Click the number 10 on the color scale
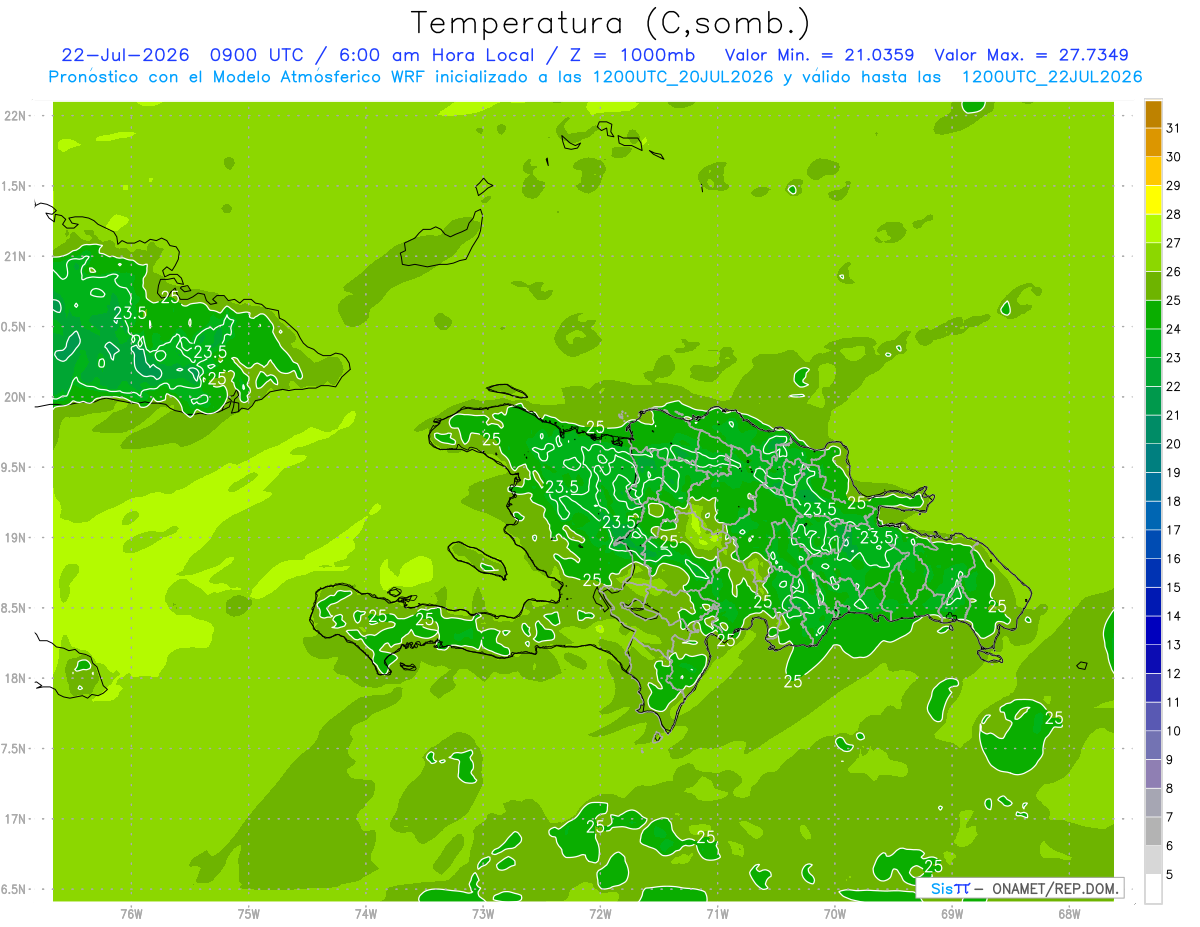 coord(1174,731)
